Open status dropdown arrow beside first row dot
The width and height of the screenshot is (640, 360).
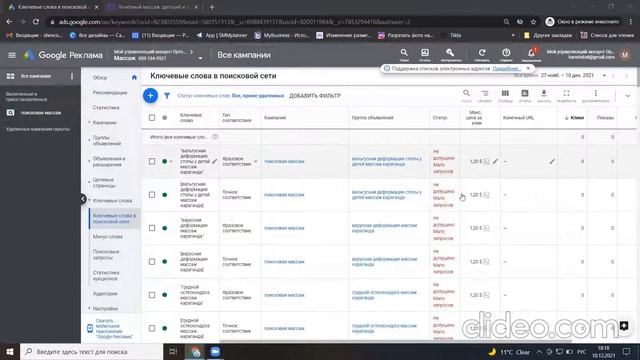pos(171,161)
